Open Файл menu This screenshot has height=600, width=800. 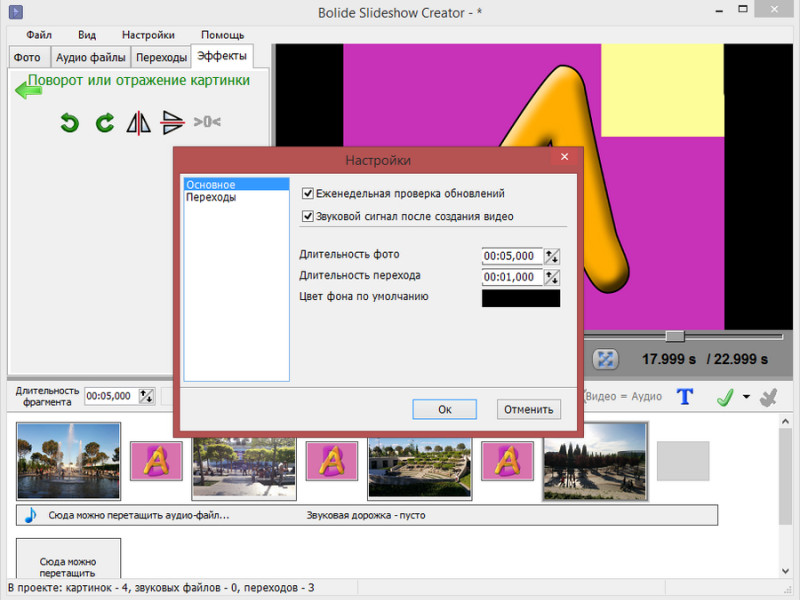(39, 35)
